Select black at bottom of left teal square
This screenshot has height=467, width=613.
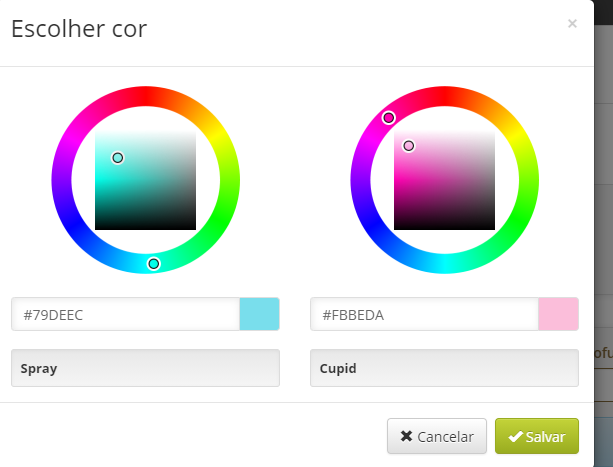click(145, 227)
